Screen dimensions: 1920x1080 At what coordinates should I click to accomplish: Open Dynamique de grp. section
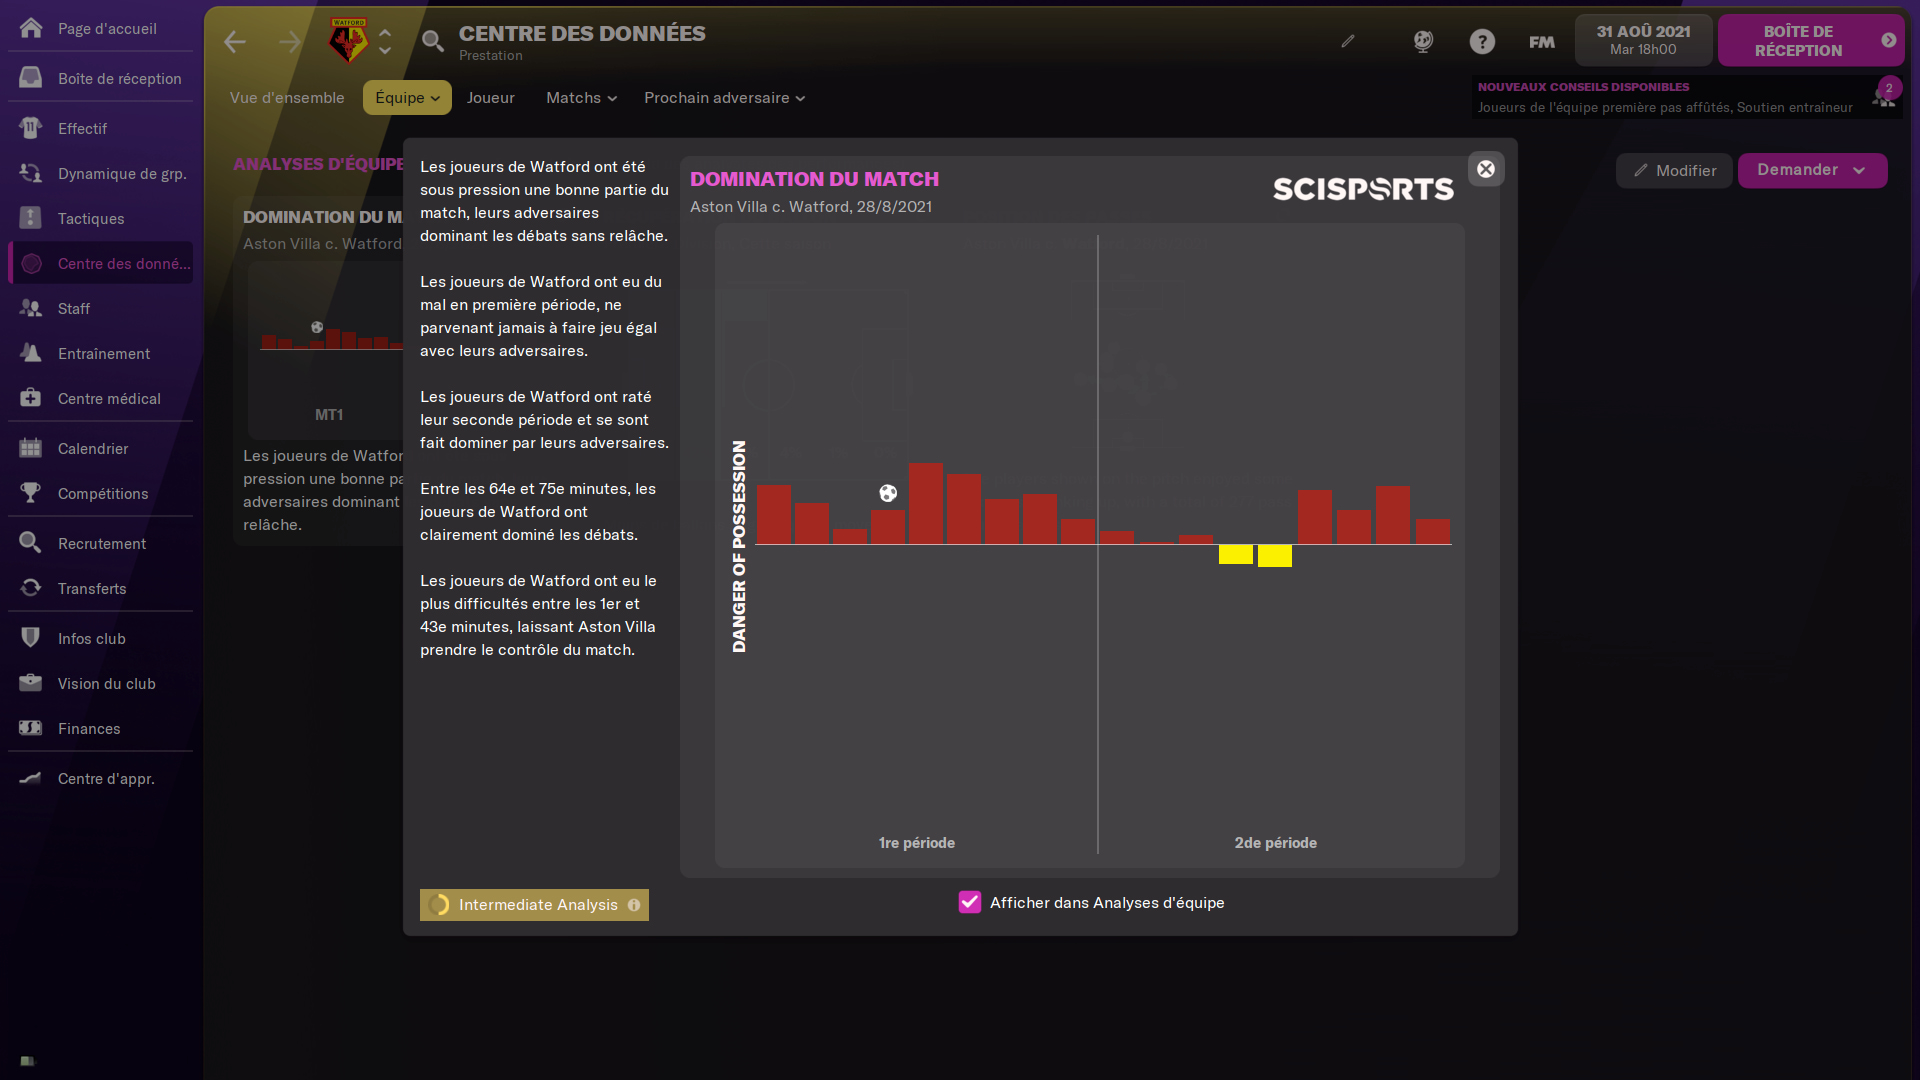pyautogui.click(x=100, y=173)
